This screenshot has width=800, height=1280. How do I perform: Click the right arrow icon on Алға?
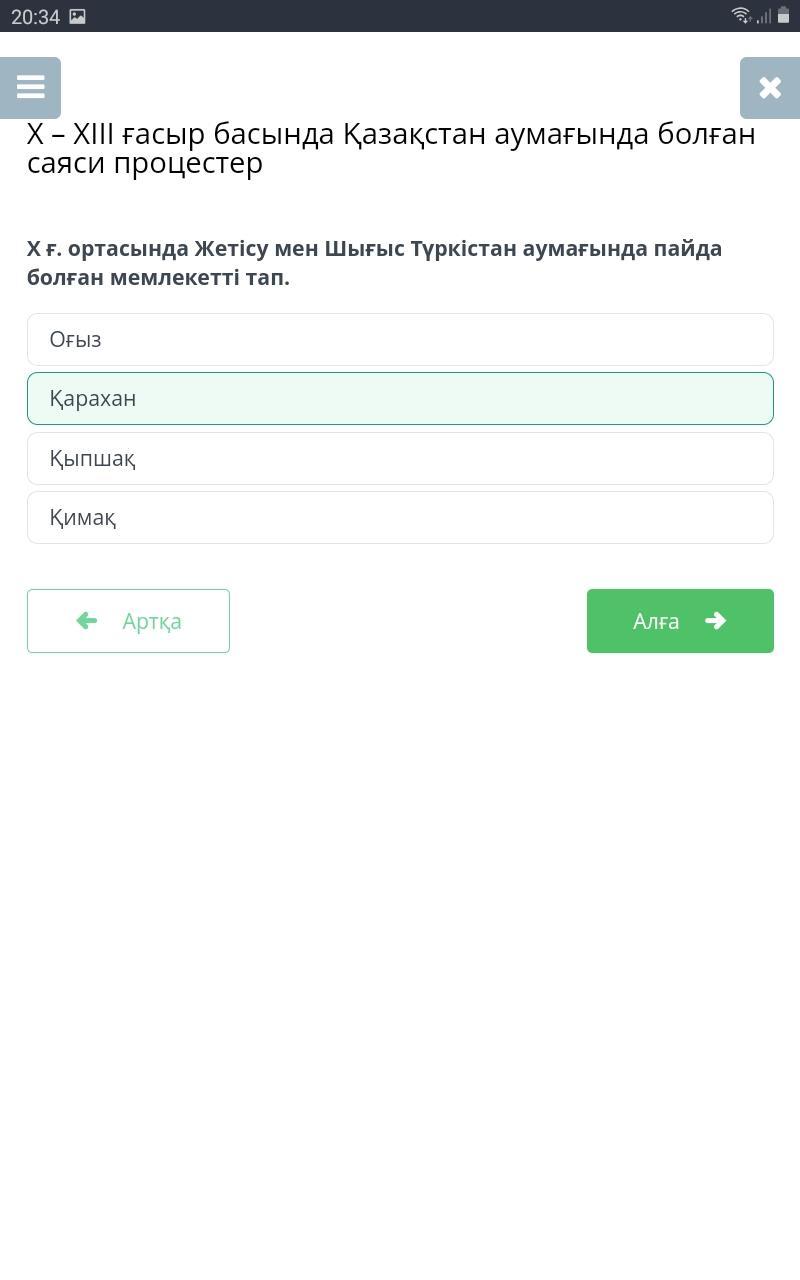715,621
